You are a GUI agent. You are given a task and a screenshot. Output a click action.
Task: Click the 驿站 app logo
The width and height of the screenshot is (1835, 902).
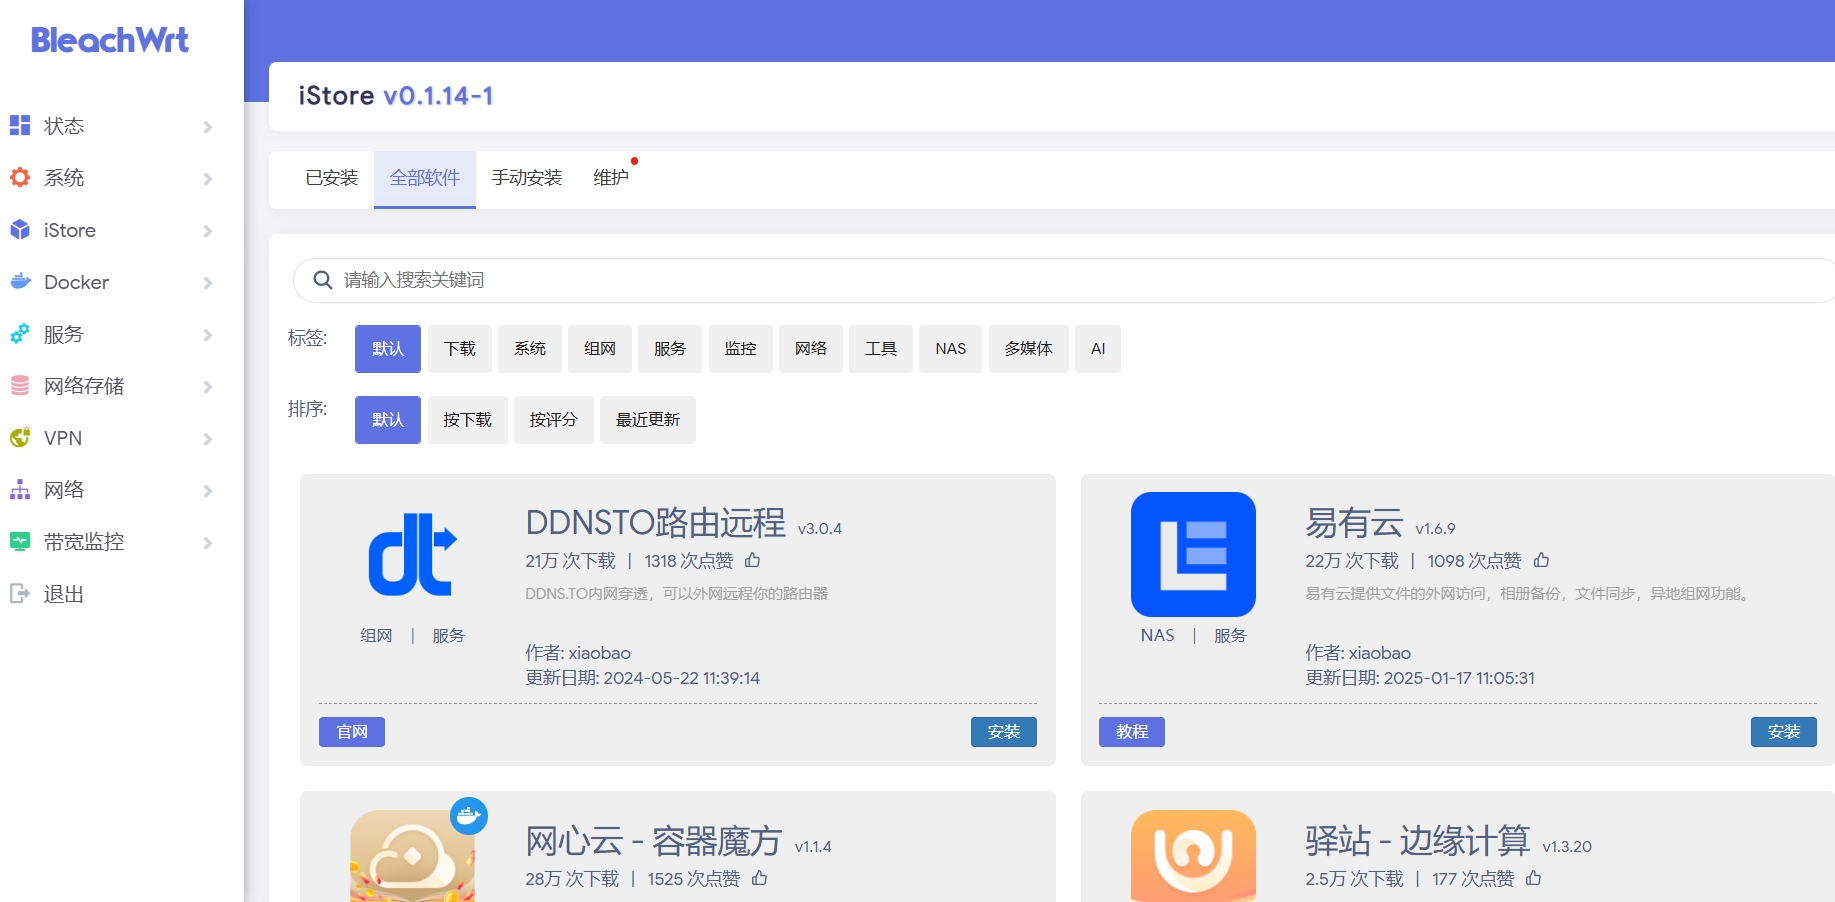1193,856
